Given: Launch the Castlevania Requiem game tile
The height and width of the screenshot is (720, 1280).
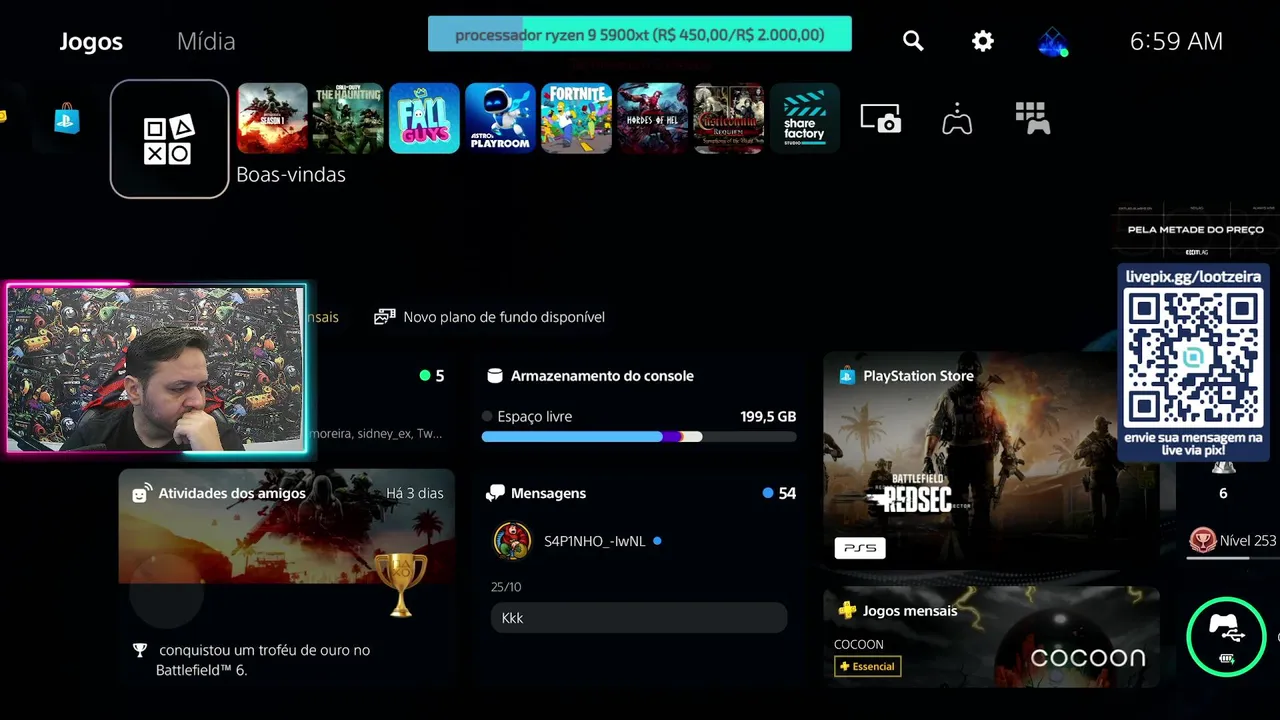Looking at the screenshot, I should [728, 118].
